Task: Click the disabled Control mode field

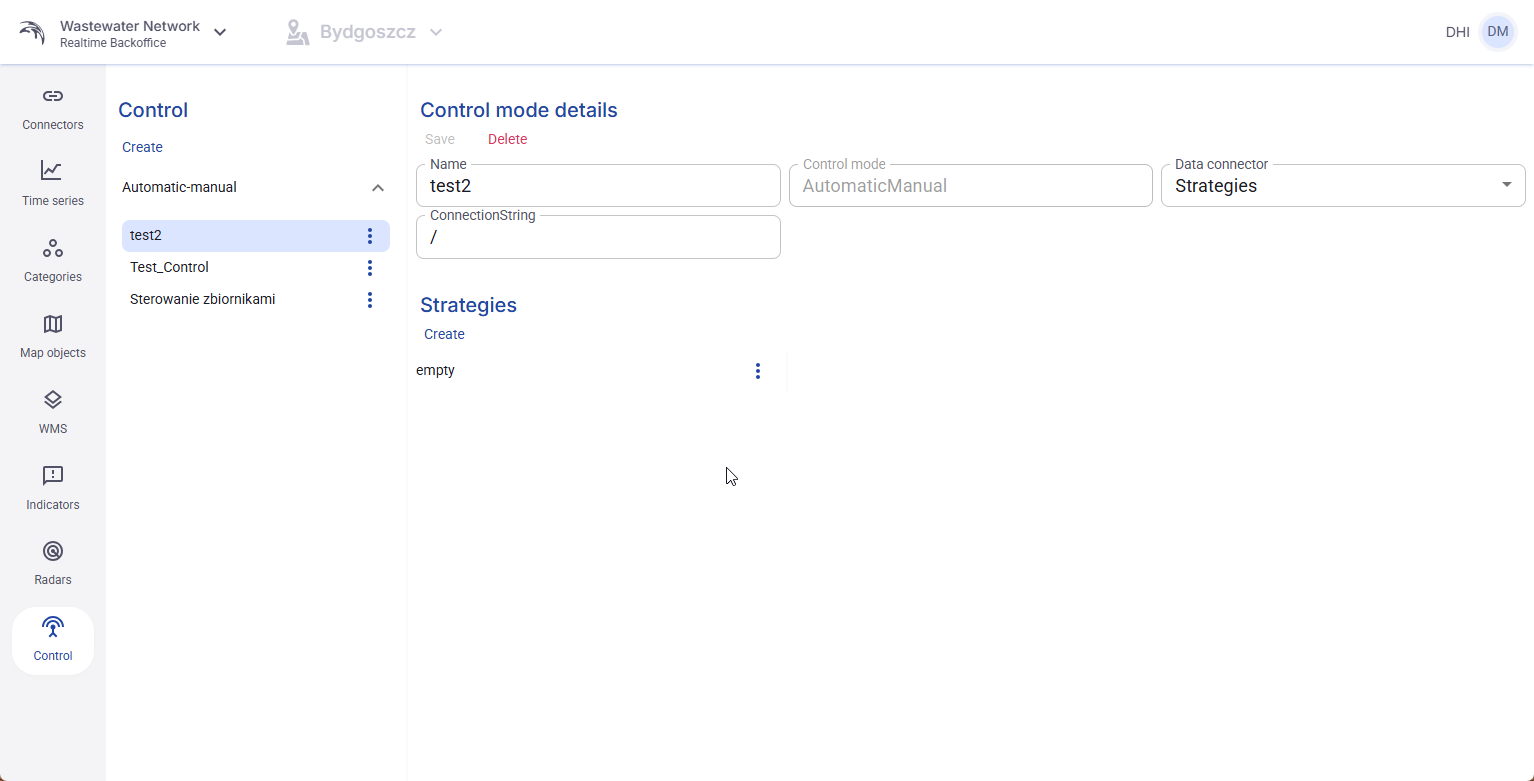Action: 971,186
